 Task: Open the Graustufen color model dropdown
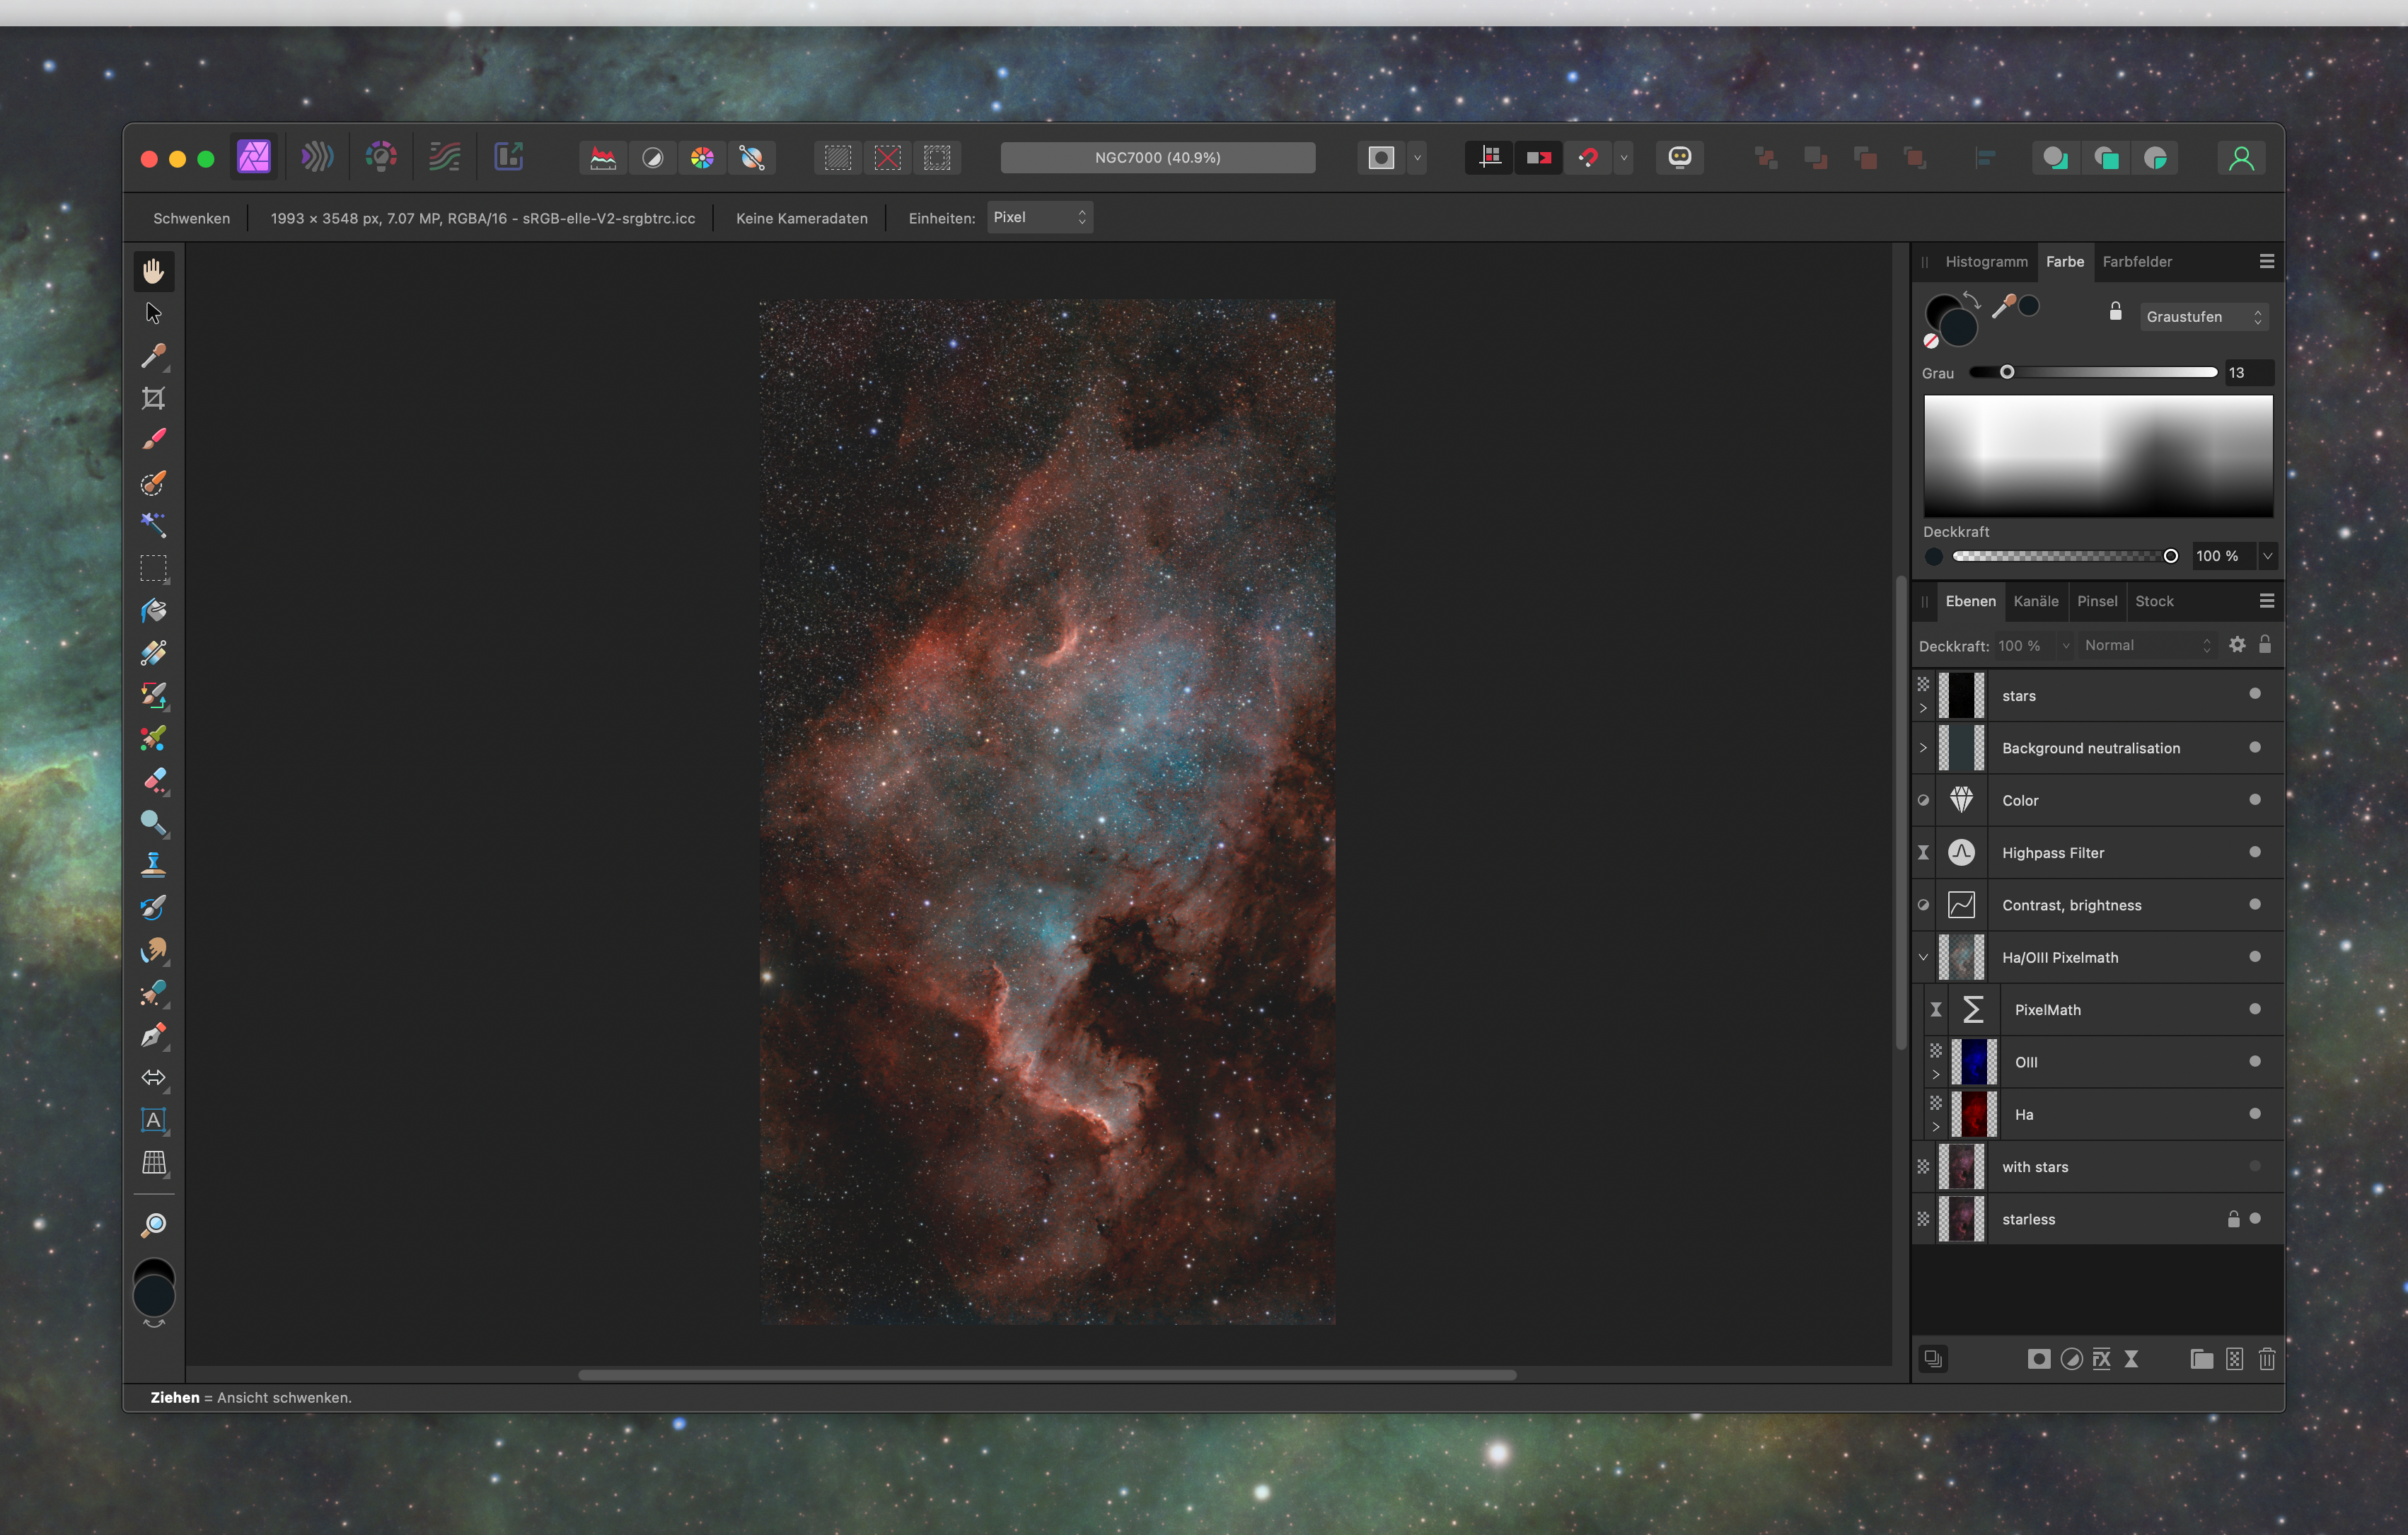pos(2204,316)
